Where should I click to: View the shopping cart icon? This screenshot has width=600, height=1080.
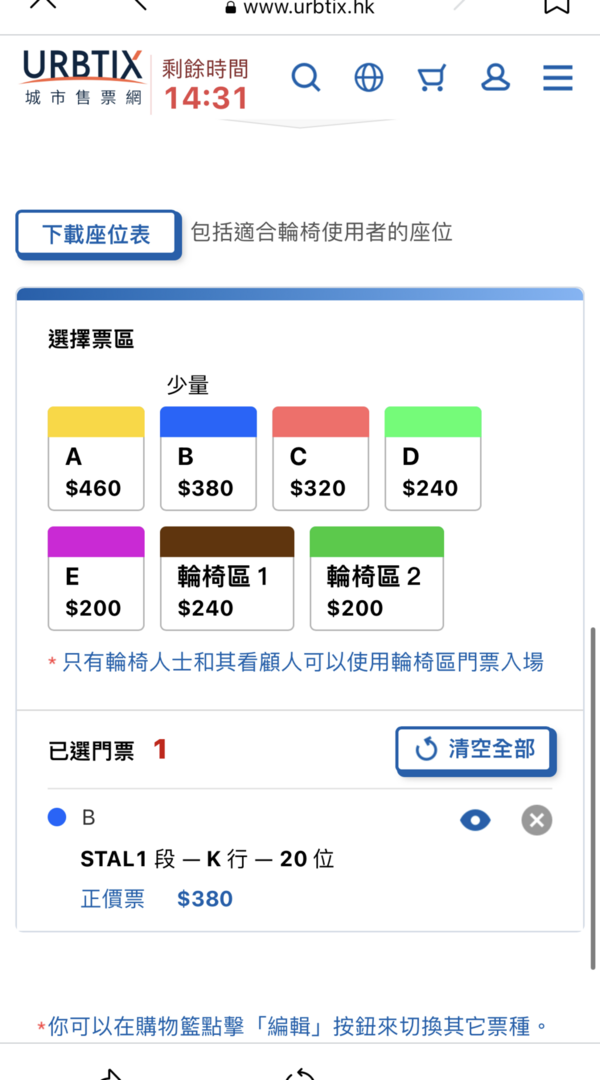click(x=431, y=78)
